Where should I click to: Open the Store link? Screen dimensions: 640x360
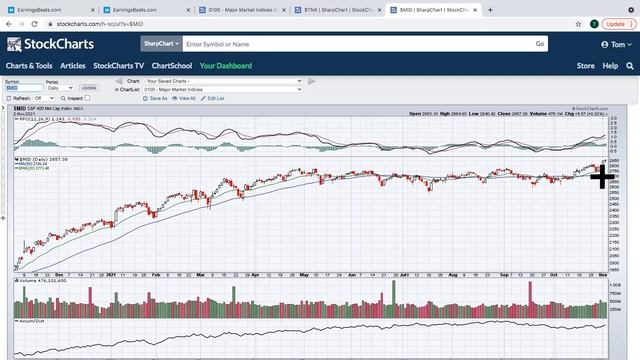(585, 66)
